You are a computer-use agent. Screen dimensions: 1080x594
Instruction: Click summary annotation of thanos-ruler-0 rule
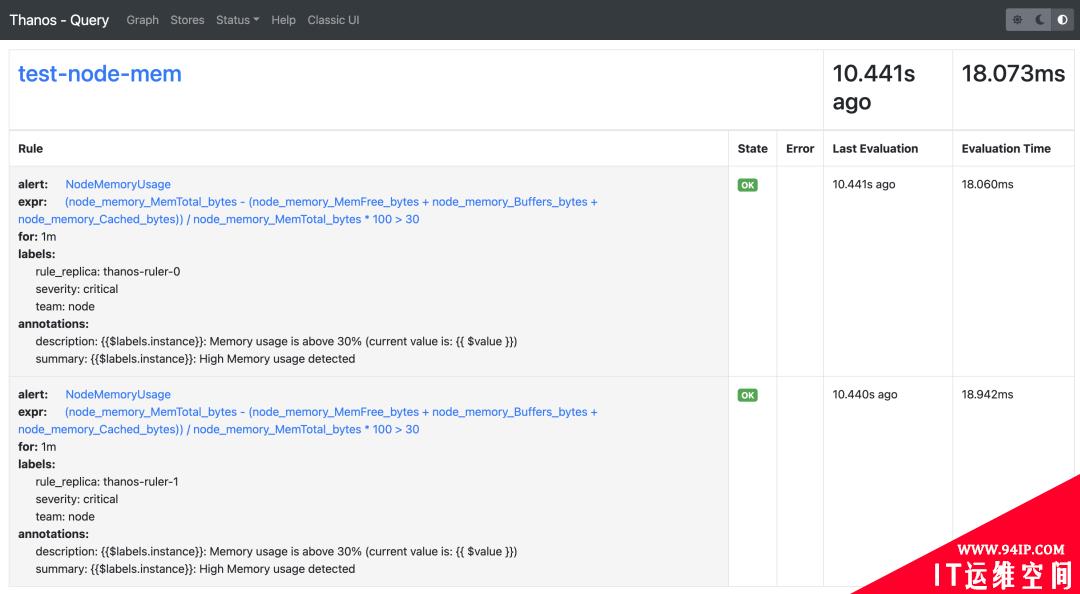click(195, 358)
